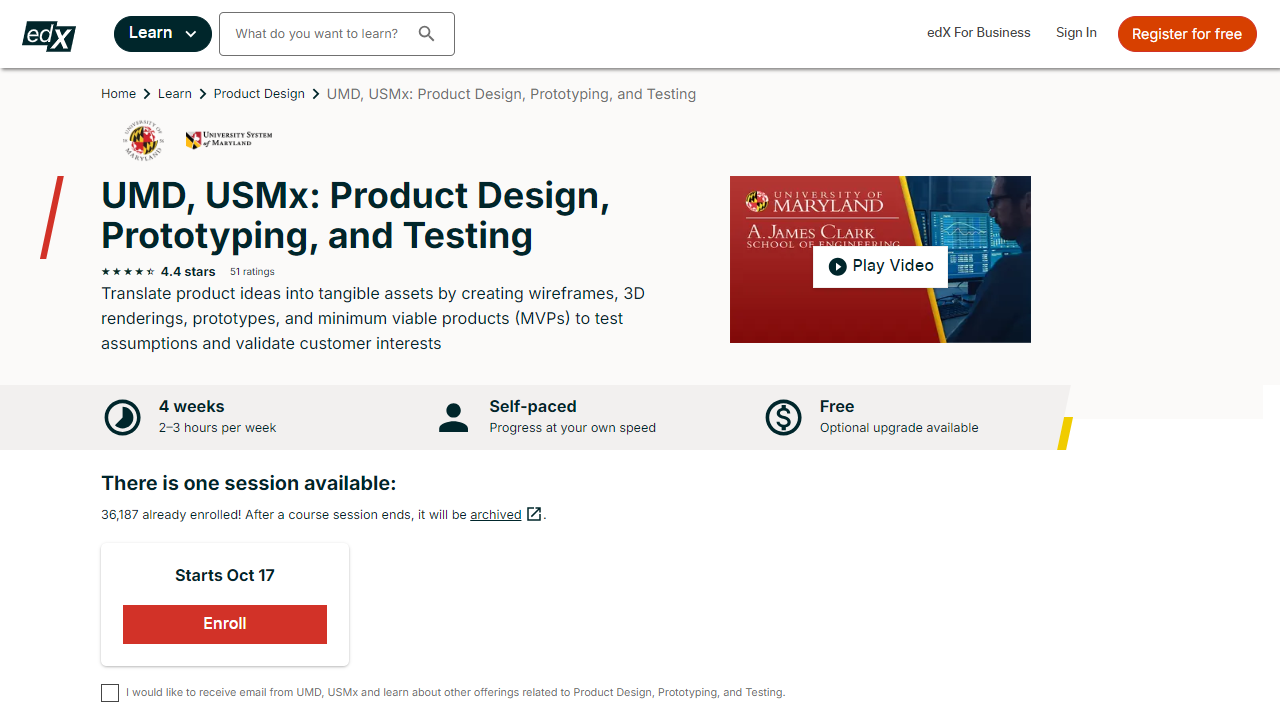Image resolution: width=1280 pixels, height=715 pixels.
Task: Select the 'Starts Oct 17' label
Action: pos(225,575)
